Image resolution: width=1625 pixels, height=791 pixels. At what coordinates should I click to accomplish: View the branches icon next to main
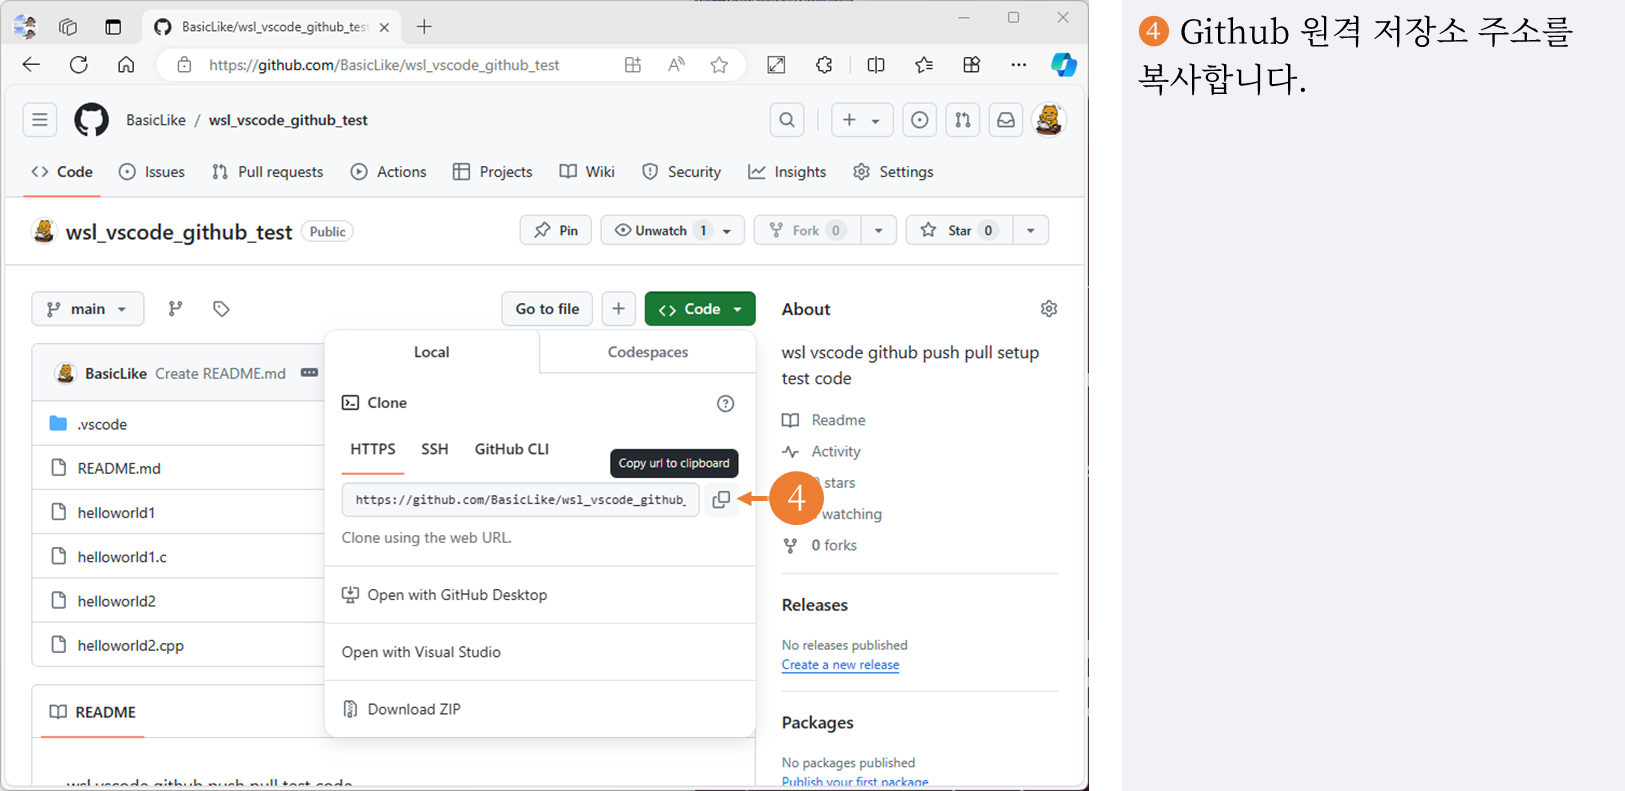pyautogui.click(x=175, y=309)
